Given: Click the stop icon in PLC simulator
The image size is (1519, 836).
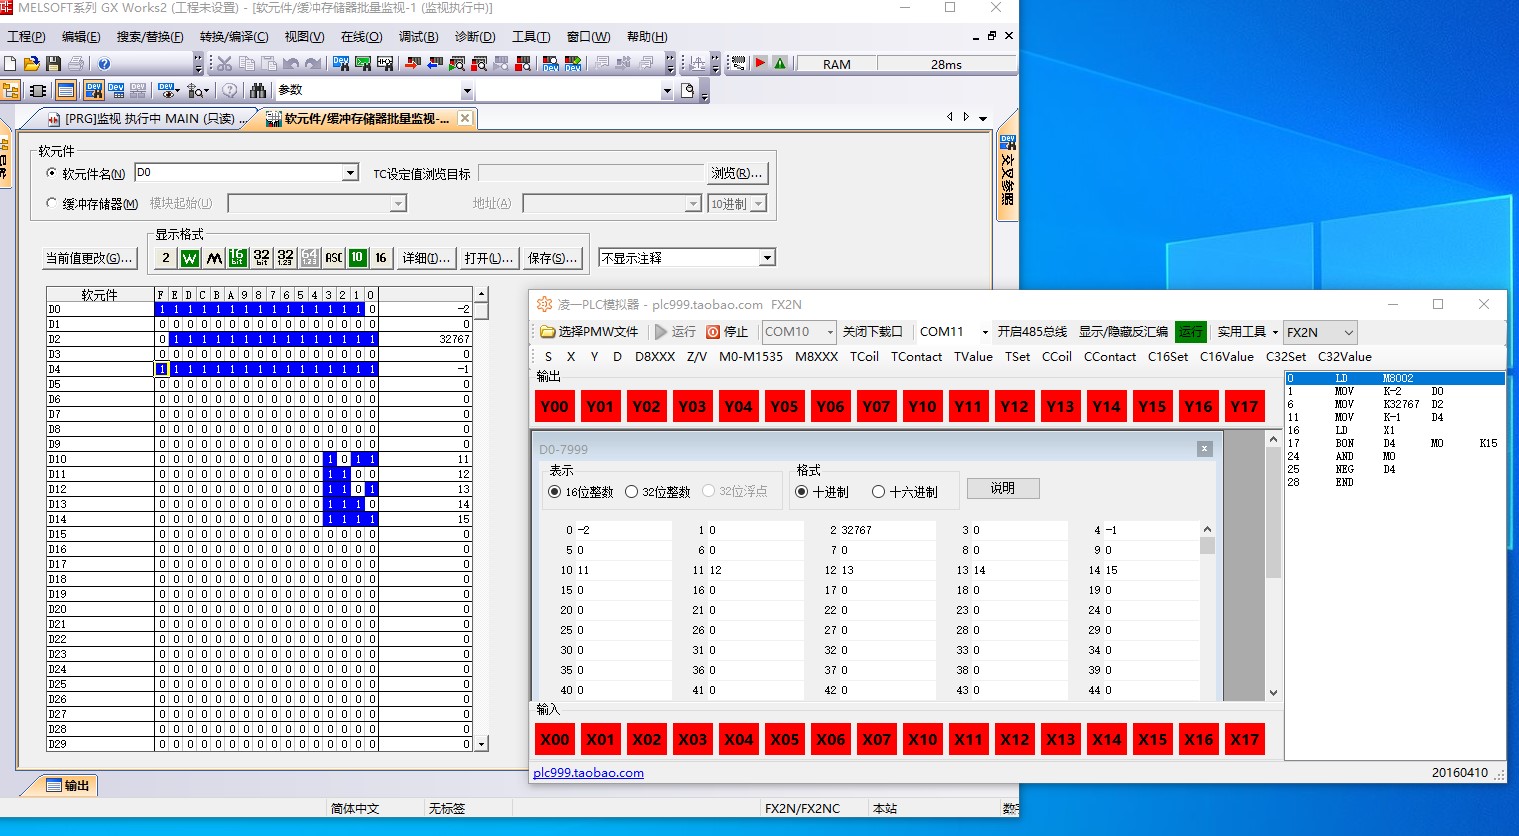Looking at the screenshot, I should point(727,332).
